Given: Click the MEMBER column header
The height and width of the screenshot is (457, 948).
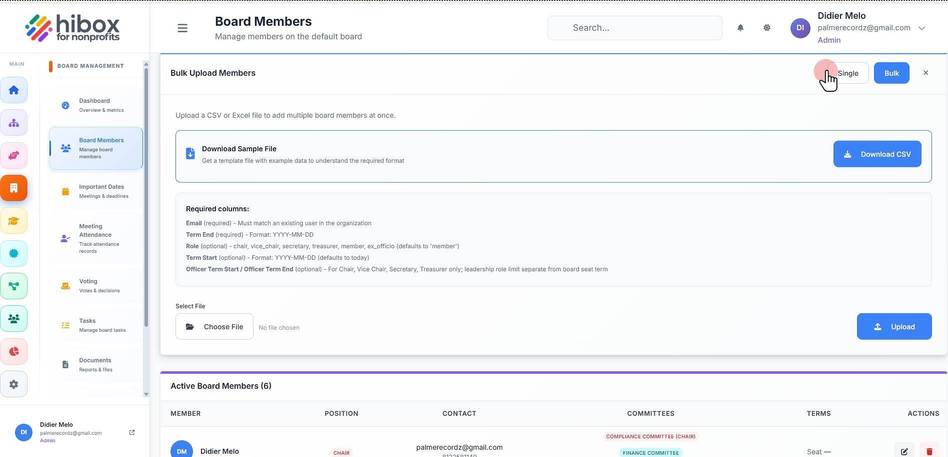Looking at the screenshot, I should pyautogui.click(x=186, y=413).
